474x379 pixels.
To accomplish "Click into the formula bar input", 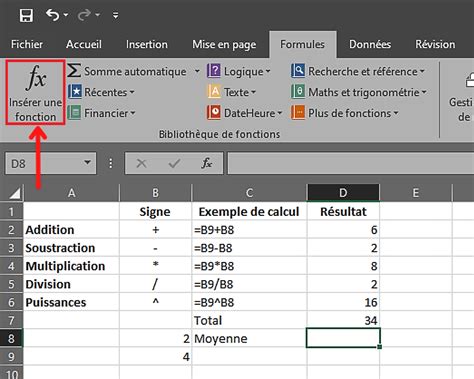I will [351, 163].
